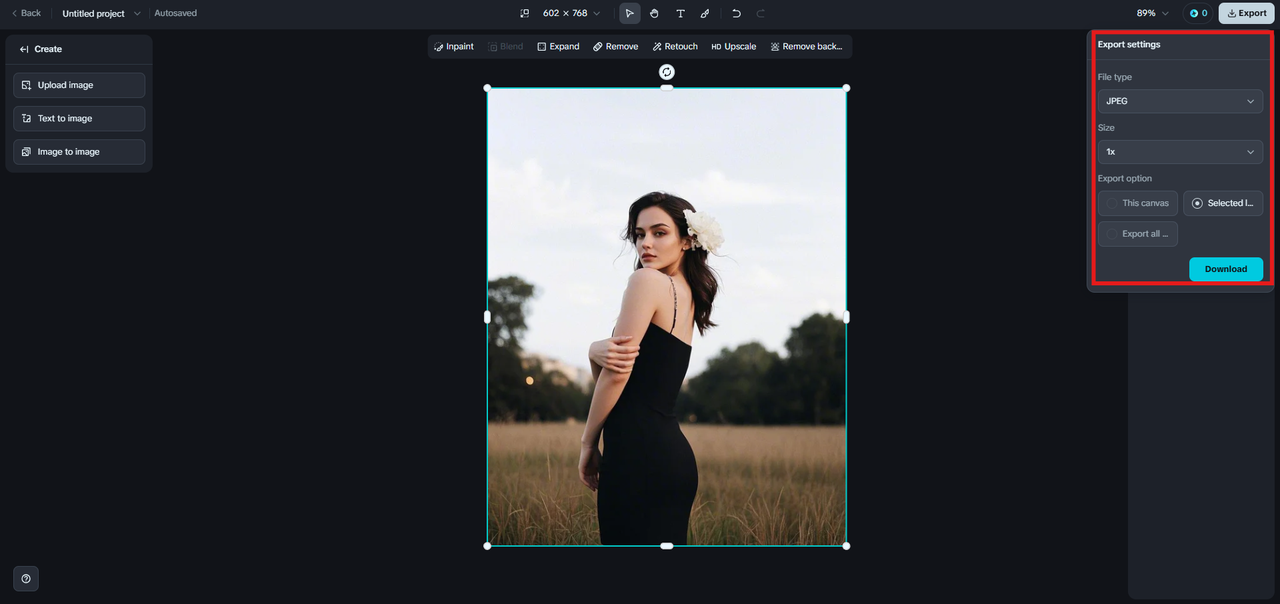Choose the Remove eraser tool
The height and width of the screenshot is (604, 1280).
615,46
